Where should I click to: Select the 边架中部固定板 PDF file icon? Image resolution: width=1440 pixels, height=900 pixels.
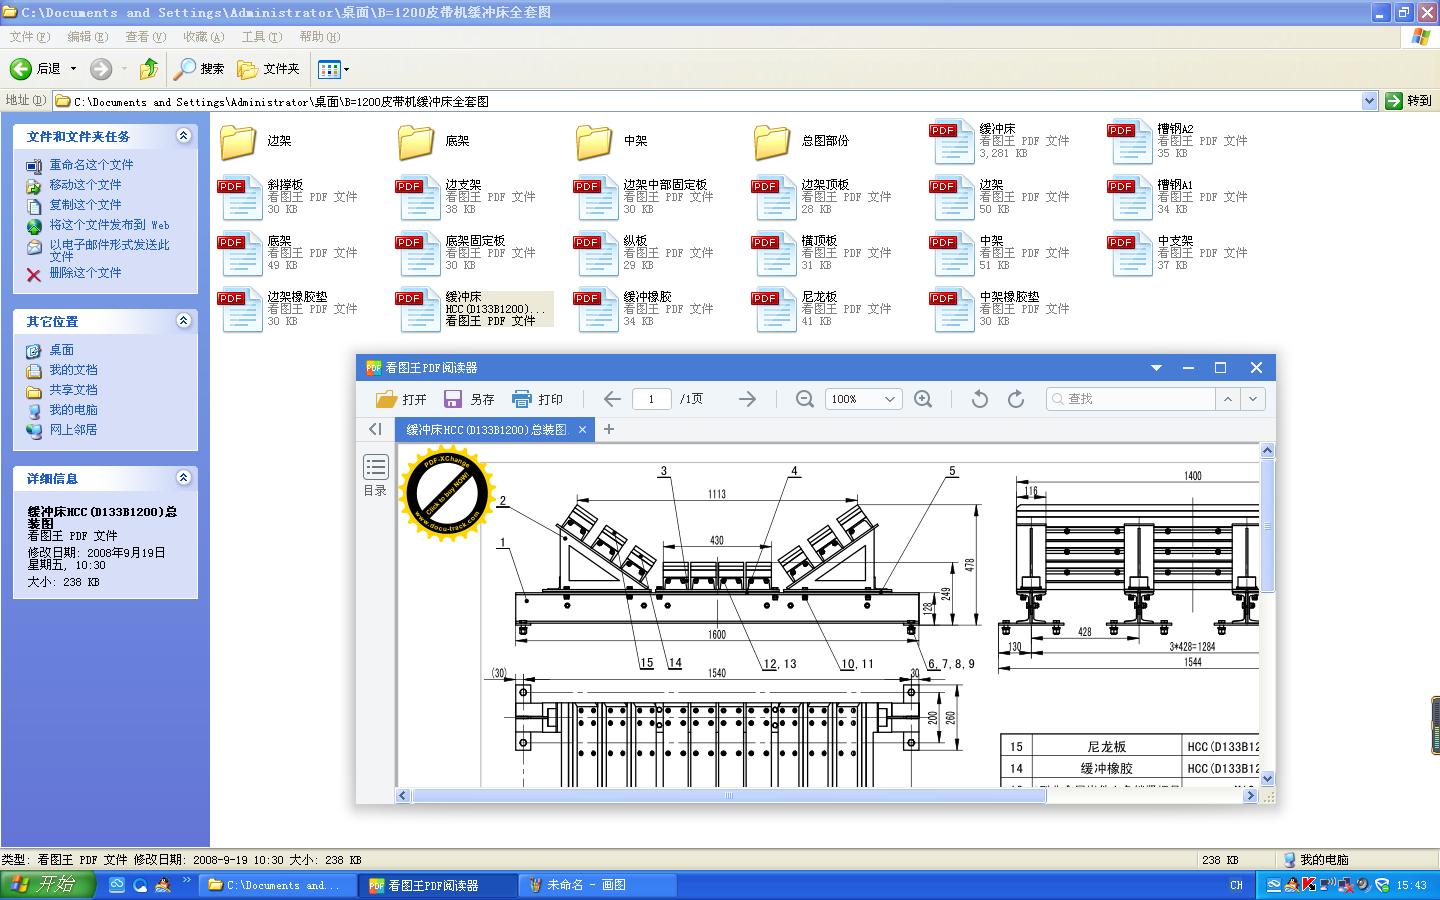point(596,198)
